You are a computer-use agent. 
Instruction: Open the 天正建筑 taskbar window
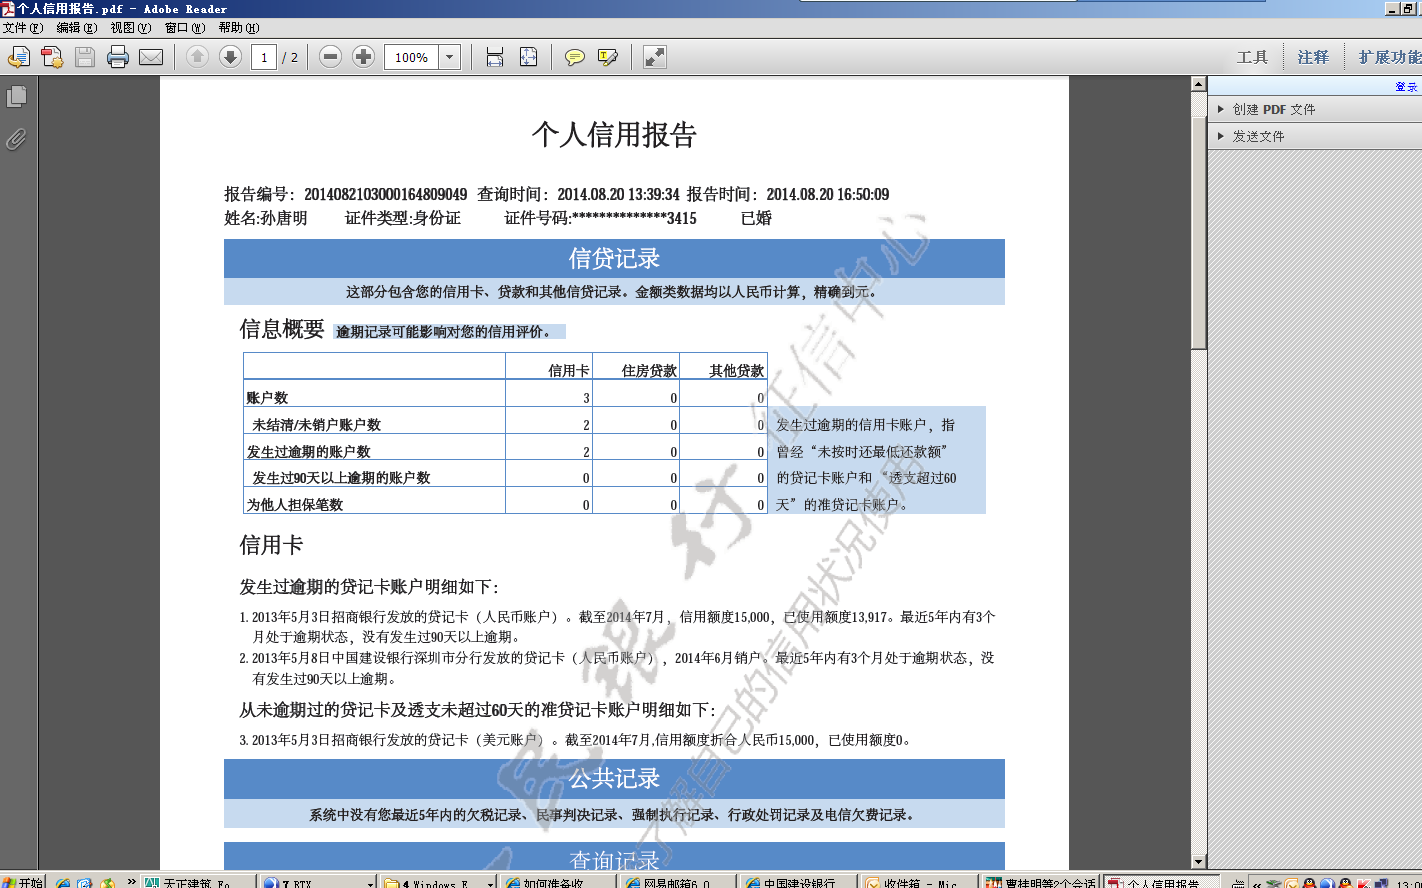[198, 883]
